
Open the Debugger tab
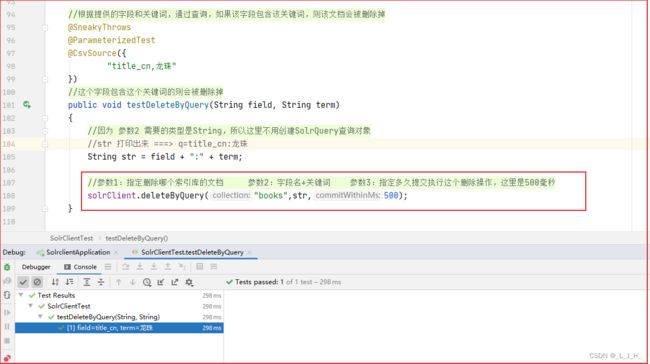[x=36, y=267]
